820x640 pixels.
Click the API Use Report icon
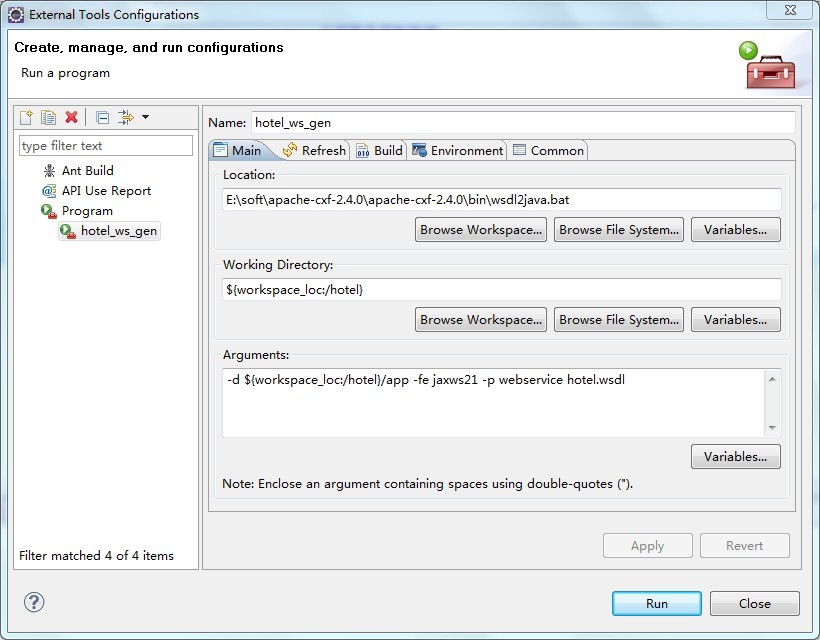coord(49,191)
